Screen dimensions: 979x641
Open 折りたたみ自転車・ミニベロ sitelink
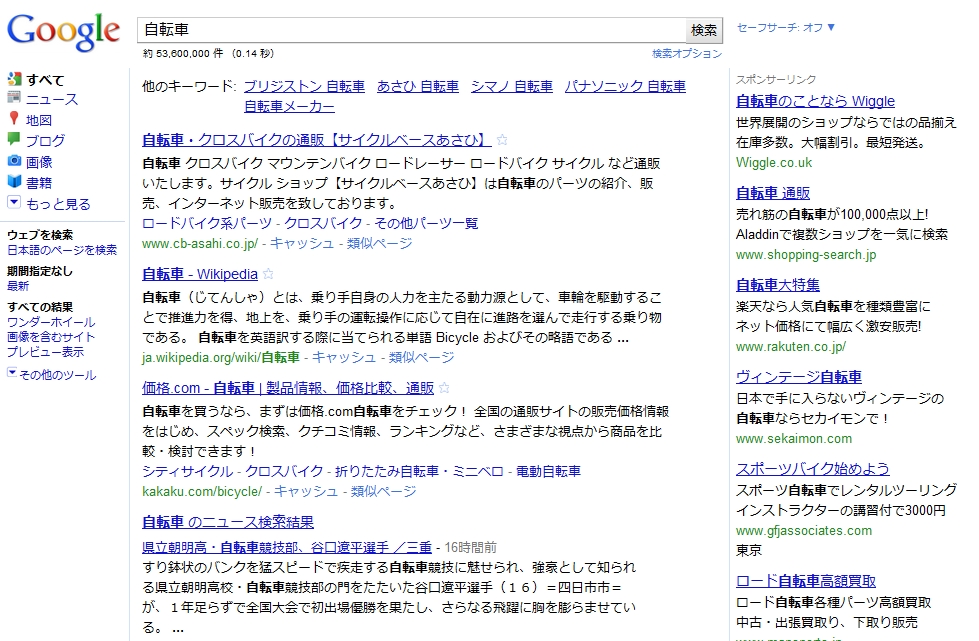tap(419, 471)
